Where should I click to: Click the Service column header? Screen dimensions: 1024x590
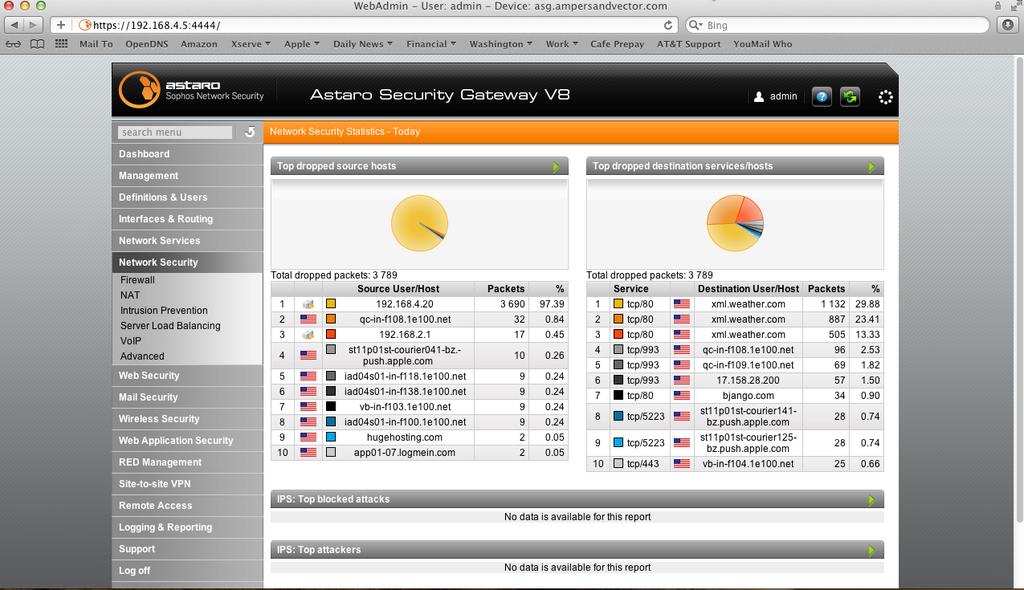(x=631, y=288)
